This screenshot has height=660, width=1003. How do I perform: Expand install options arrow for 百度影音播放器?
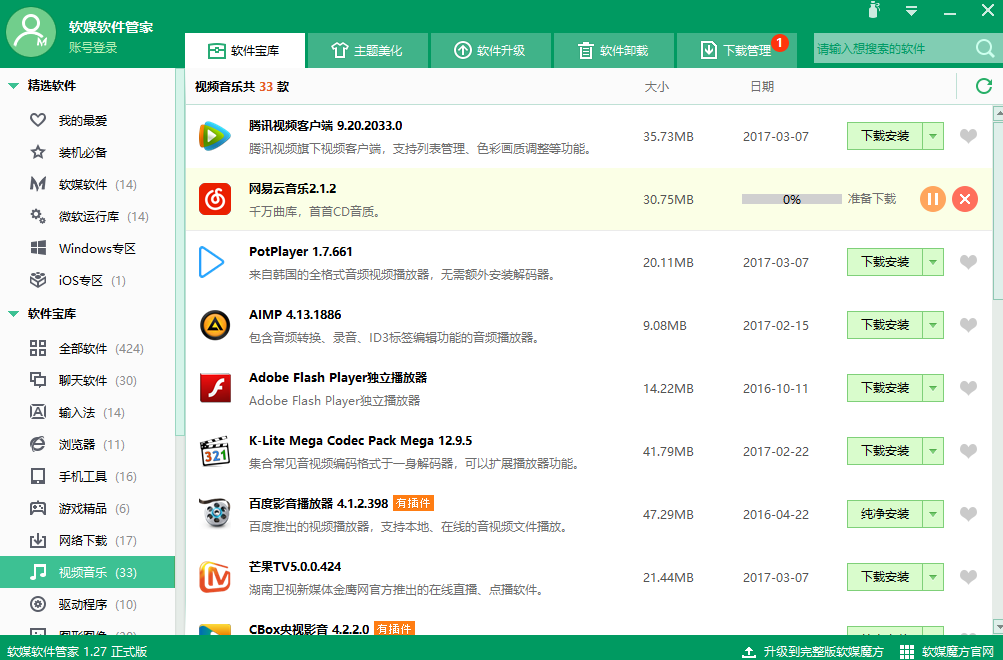(933, 514)
